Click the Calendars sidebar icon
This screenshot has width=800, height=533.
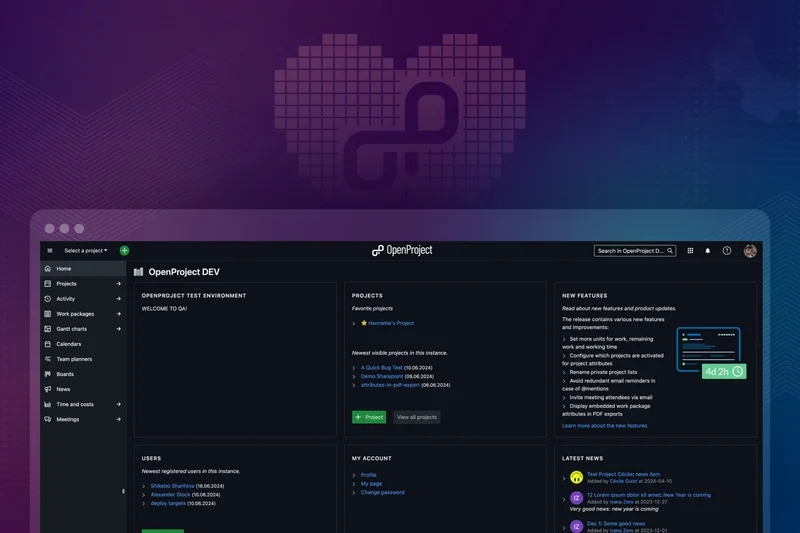47,344
